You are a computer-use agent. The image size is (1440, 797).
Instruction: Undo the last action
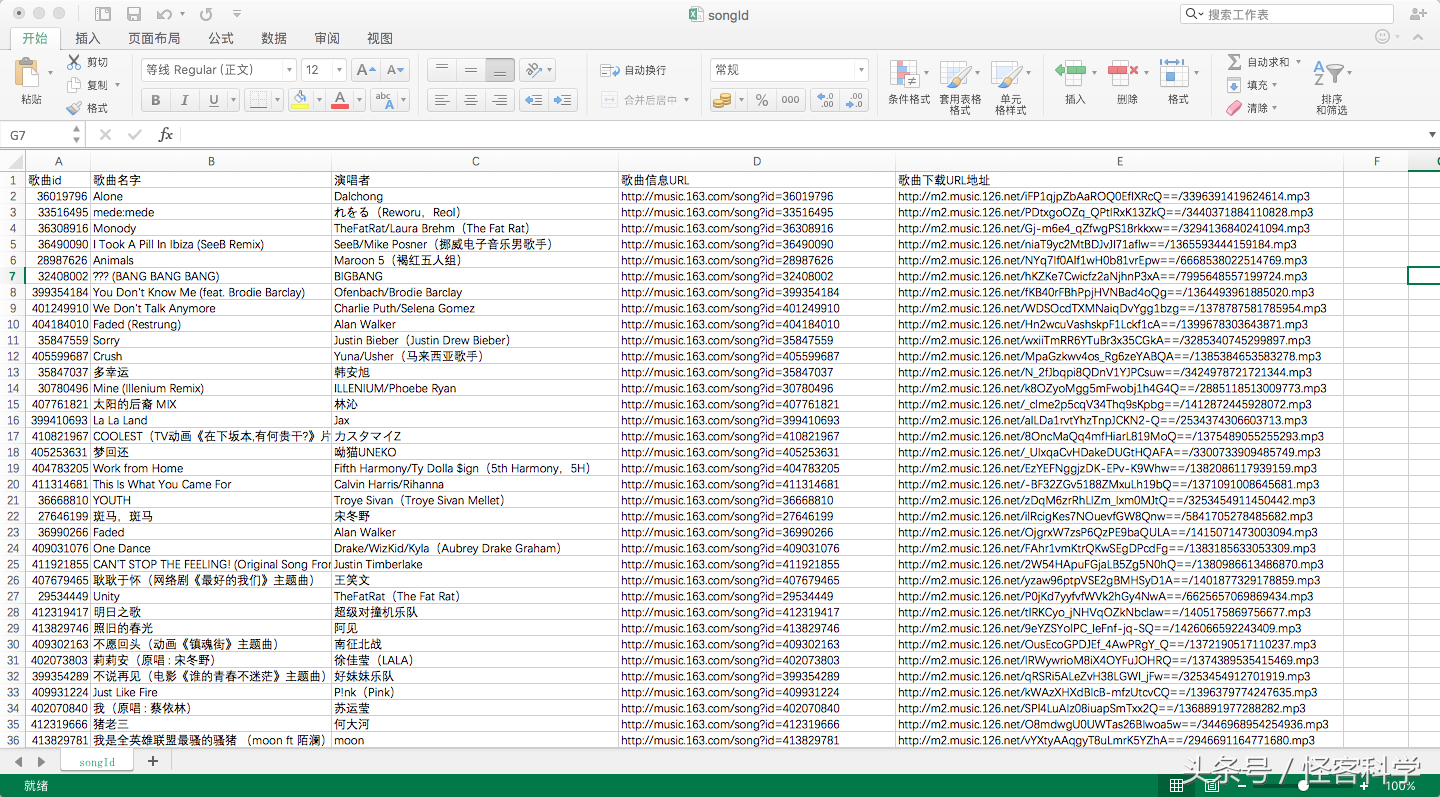[x=164, y=14]
